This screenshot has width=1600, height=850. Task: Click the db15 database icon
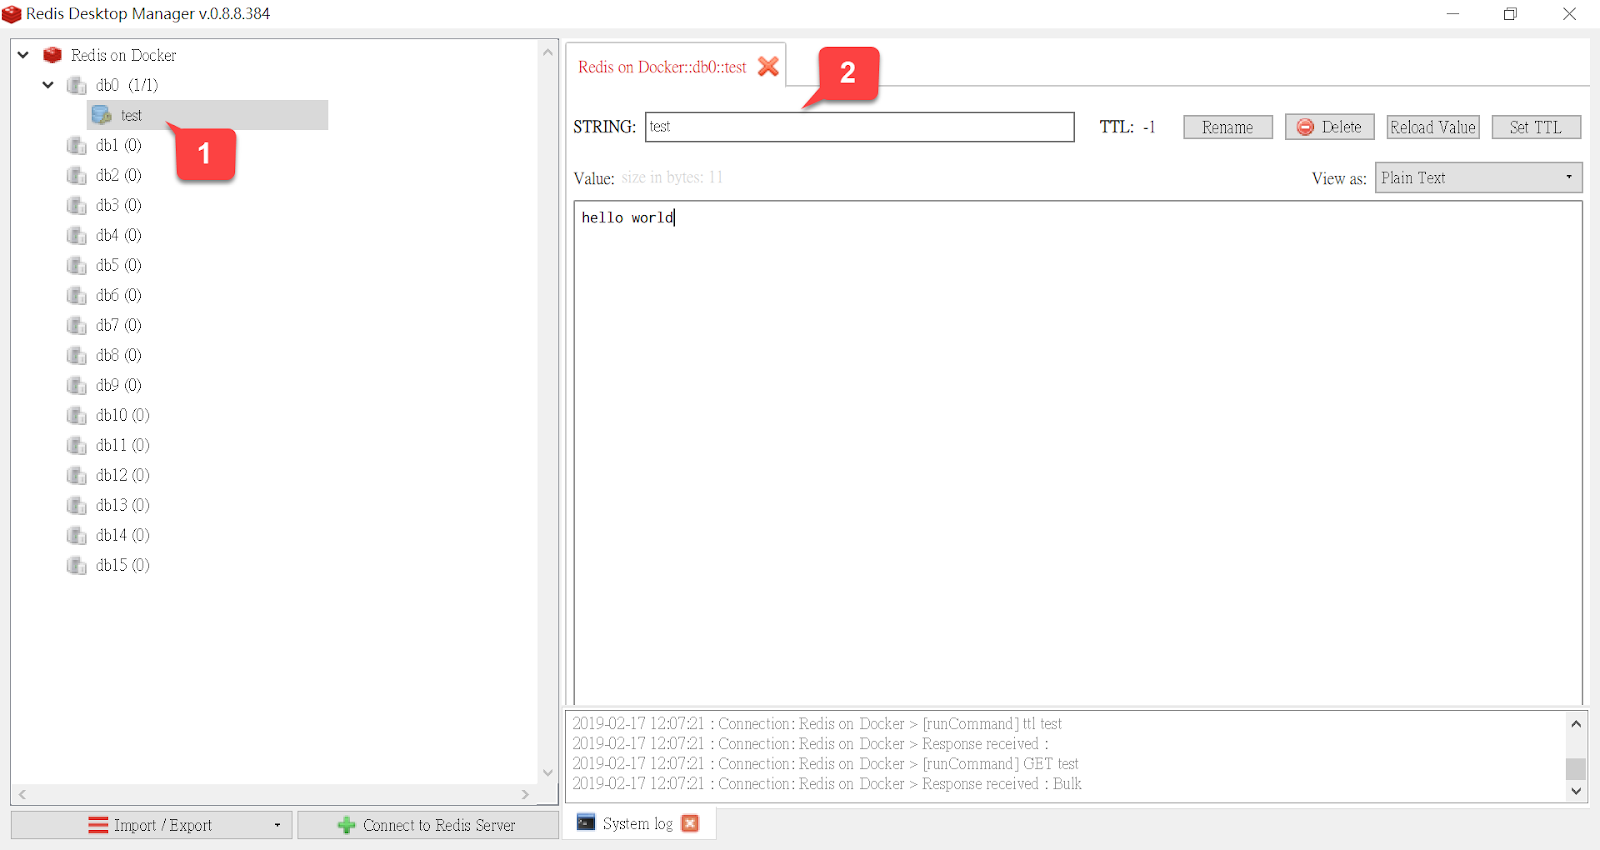pyautogui.click(x=77, y=565)
